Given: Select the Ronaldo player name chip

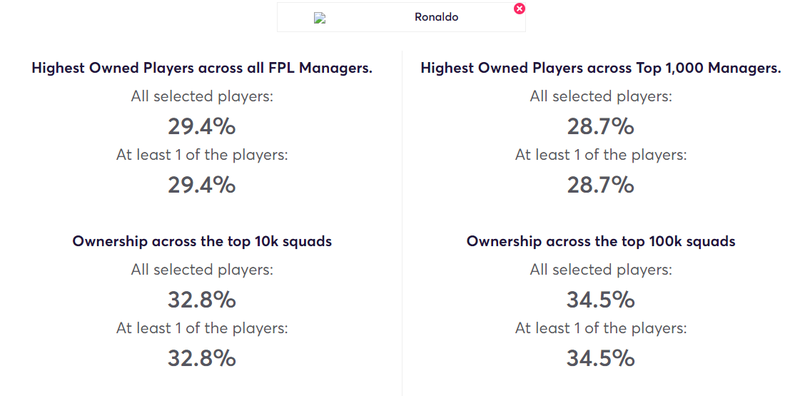Looking at the screenshot, I should (401, 17).
